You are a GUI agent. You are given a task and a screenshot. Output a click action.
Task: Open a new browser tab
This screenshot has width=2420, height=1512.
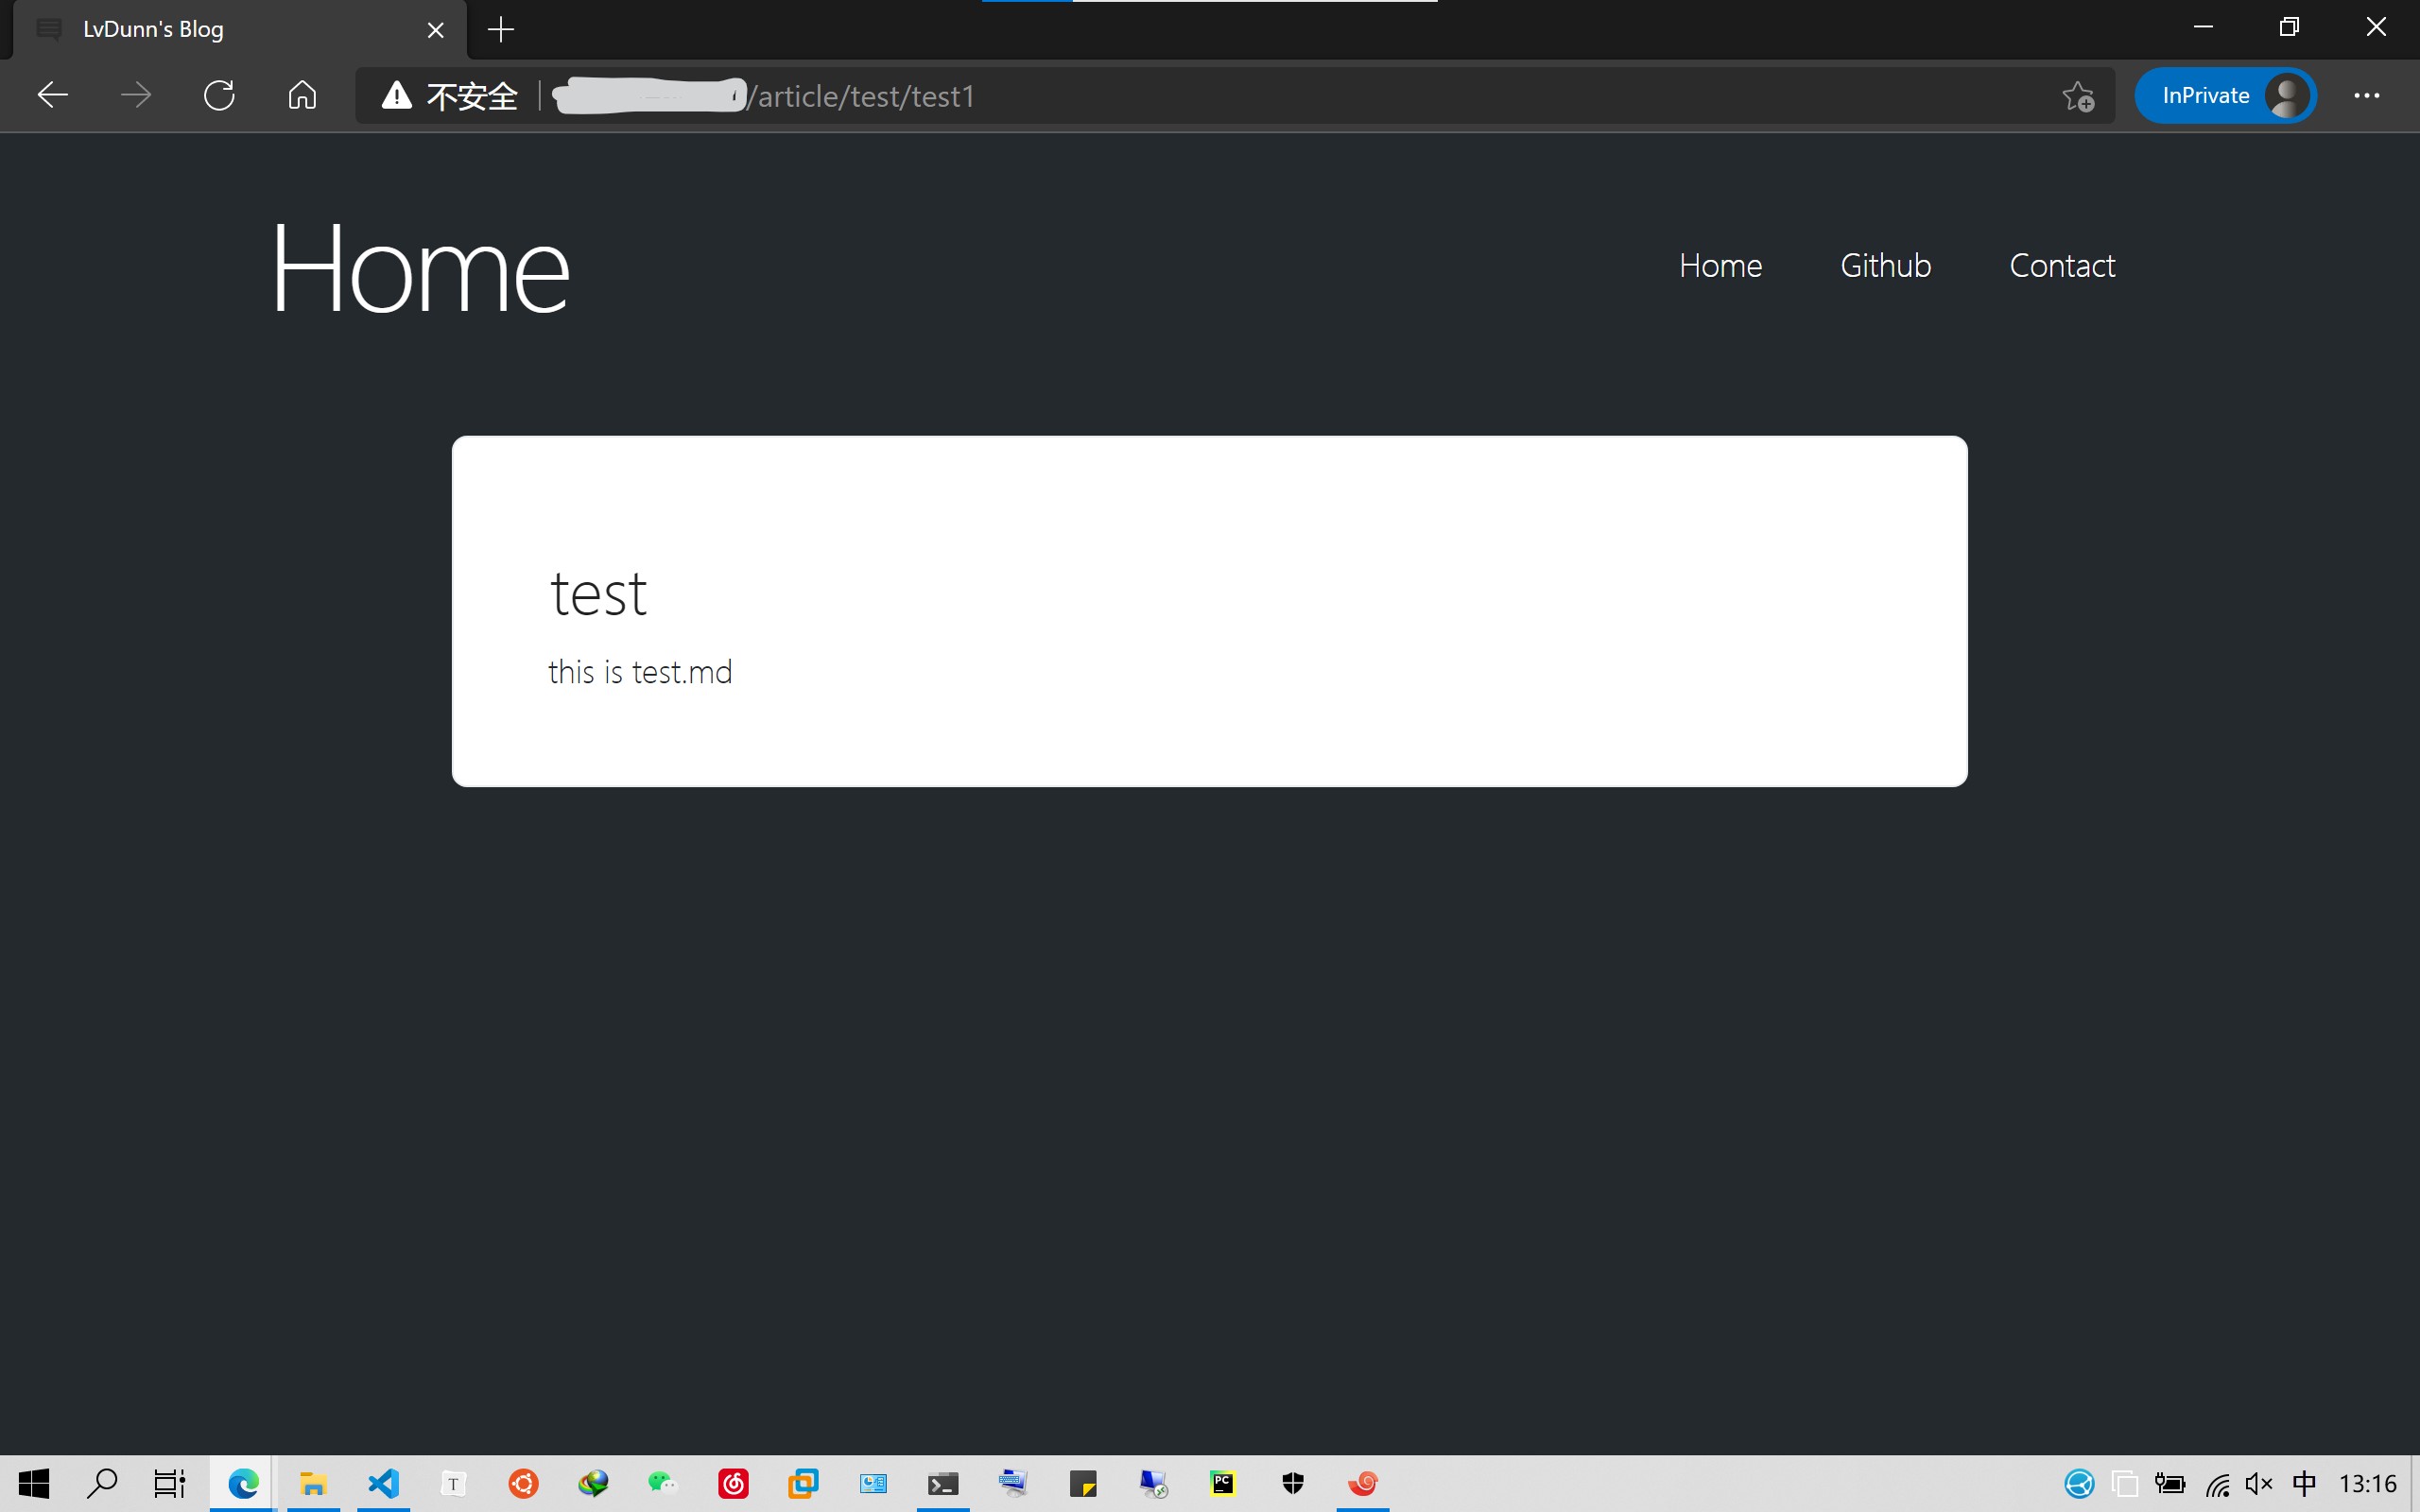point(500,30)
